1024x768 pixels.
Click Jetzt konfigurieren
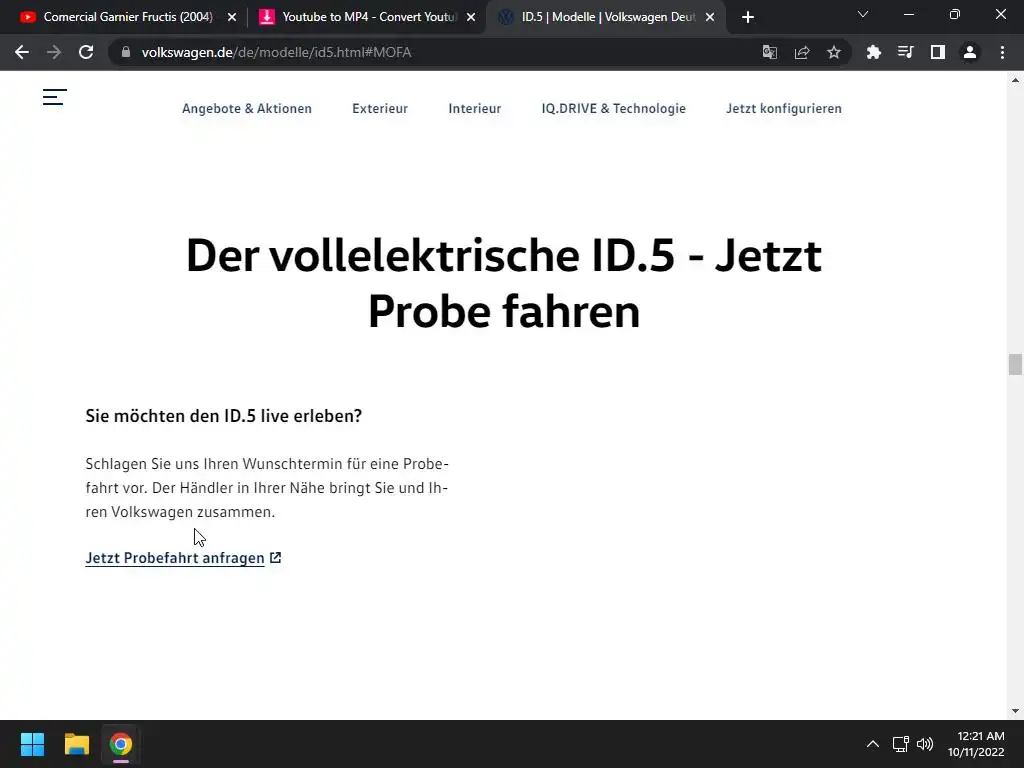[x=784, y=108]
